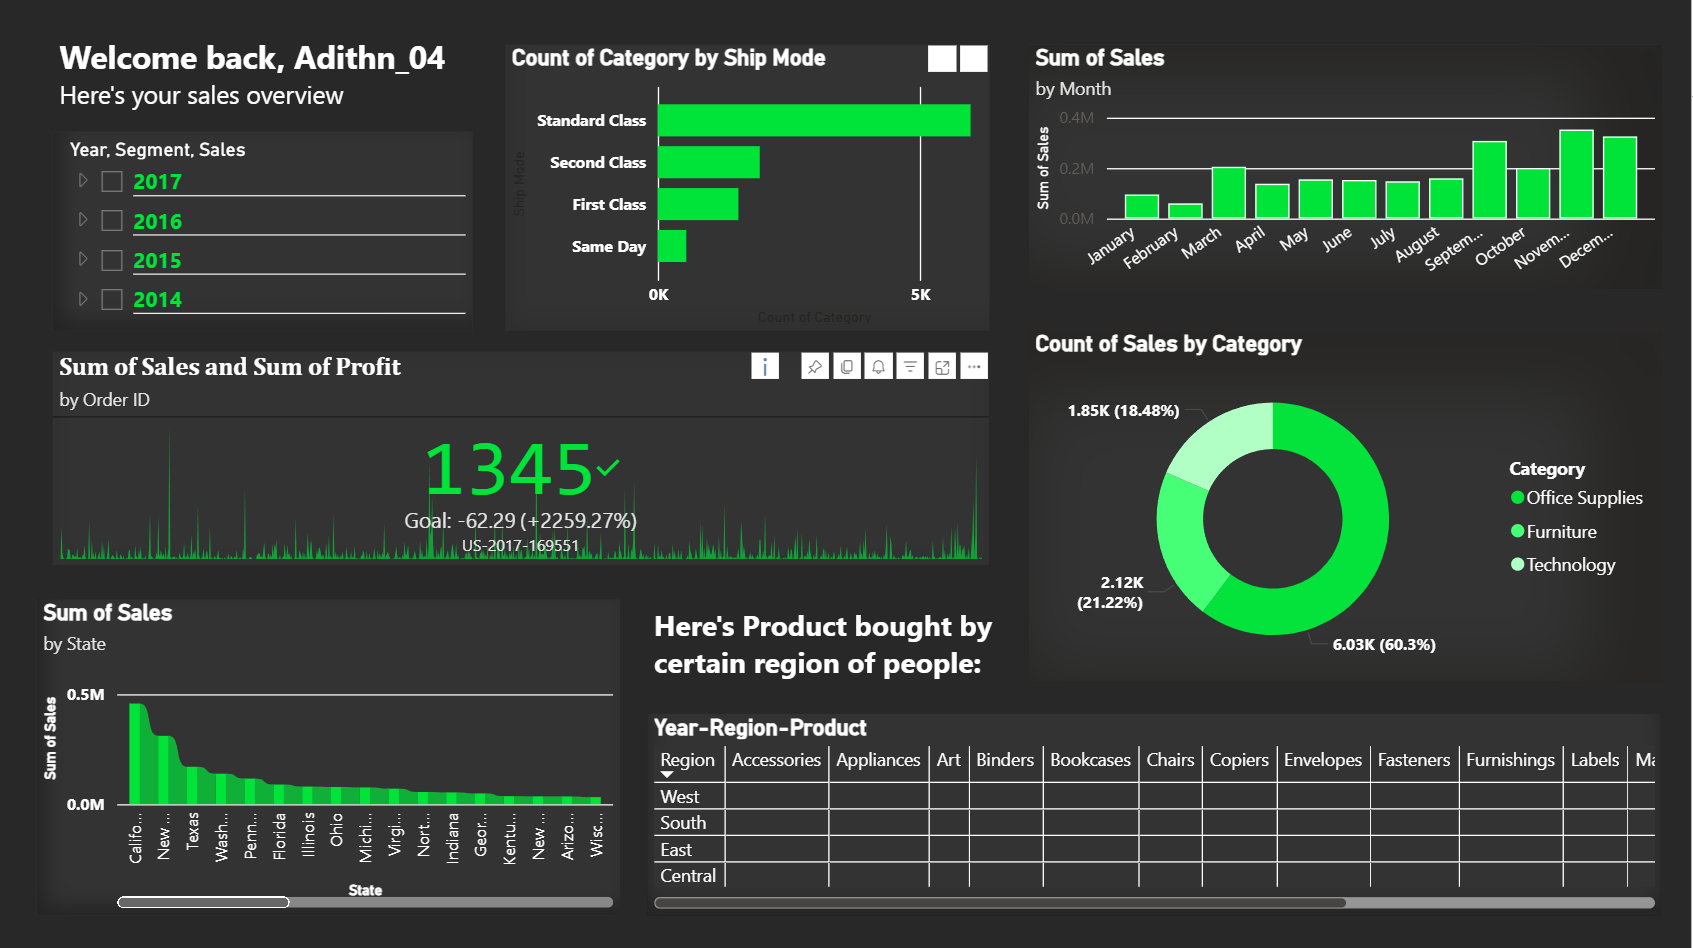Viewport: 1693px width, 948px height.
Task: Set an alert with the bell icon
Action: pyautogui.click(x=878, y=367)
